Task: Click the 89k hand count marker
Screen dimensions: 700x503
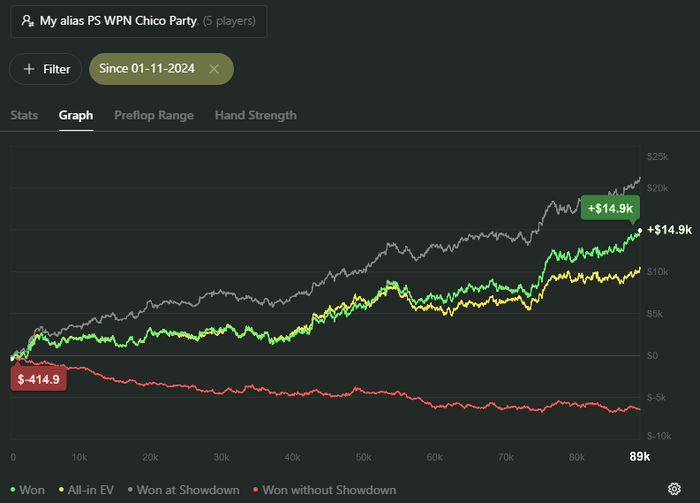Action: pyautogui.click(x=640, y=457)
